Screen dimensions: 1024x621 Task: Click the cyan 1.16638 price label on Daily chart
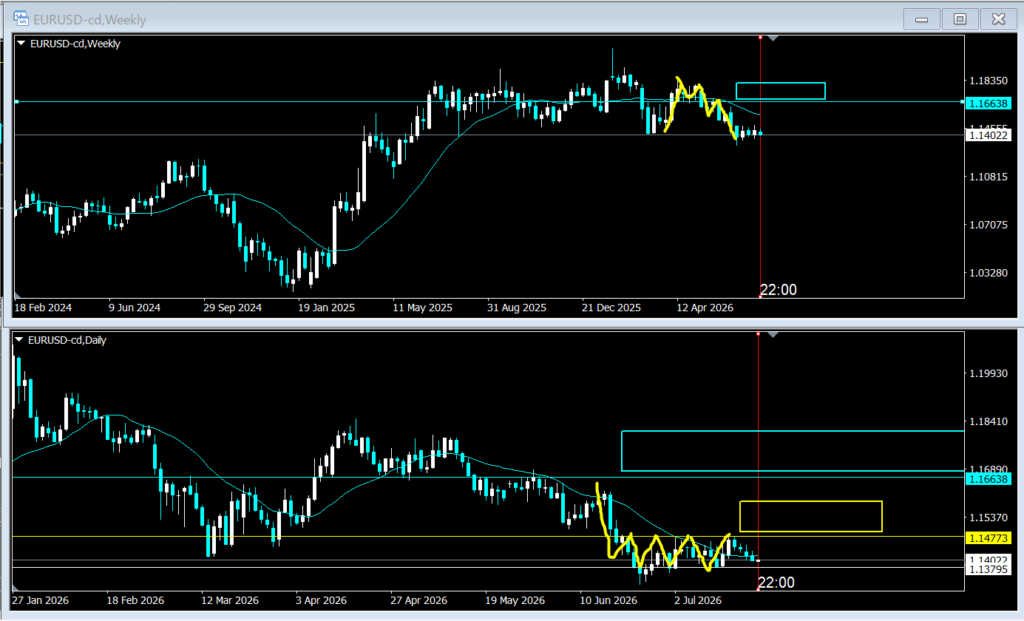pos(988,479)
